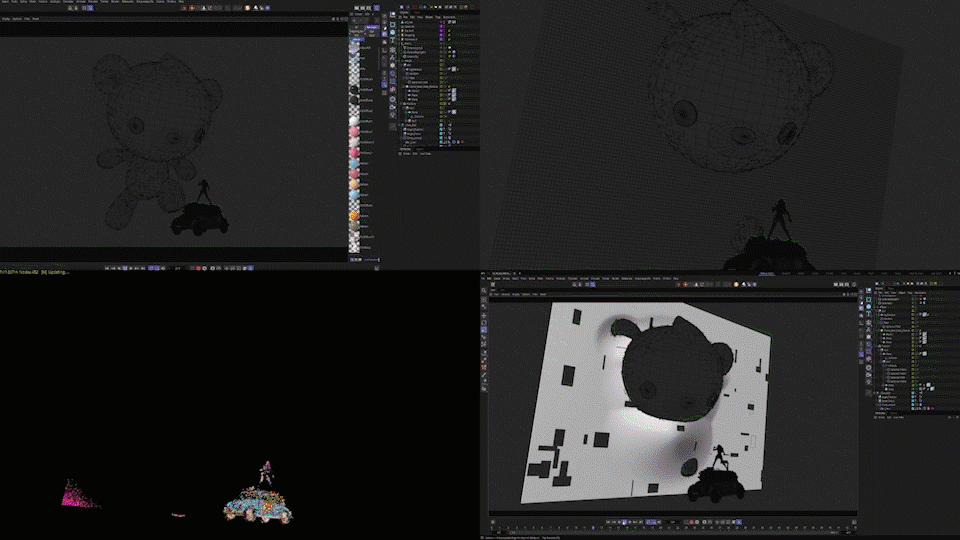
Task: Select the Move tool in bottom-right window's left toolbar
Action: [484, 315]
